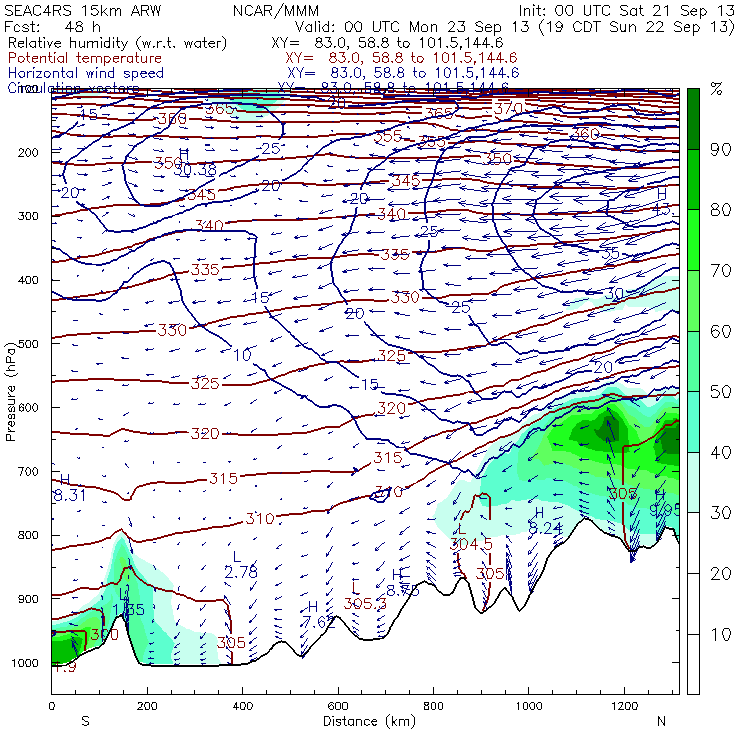Image resolution: width=740 pixels, height=740 pixels.
Task: Click the "H 9.95" label at the right edge
Action: click(x=664, y=503)
